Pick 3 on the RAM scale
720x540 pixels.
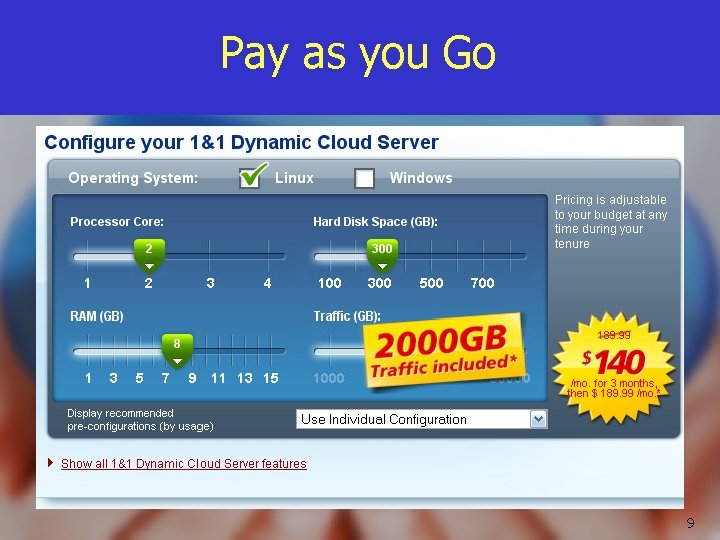point(113,378)
